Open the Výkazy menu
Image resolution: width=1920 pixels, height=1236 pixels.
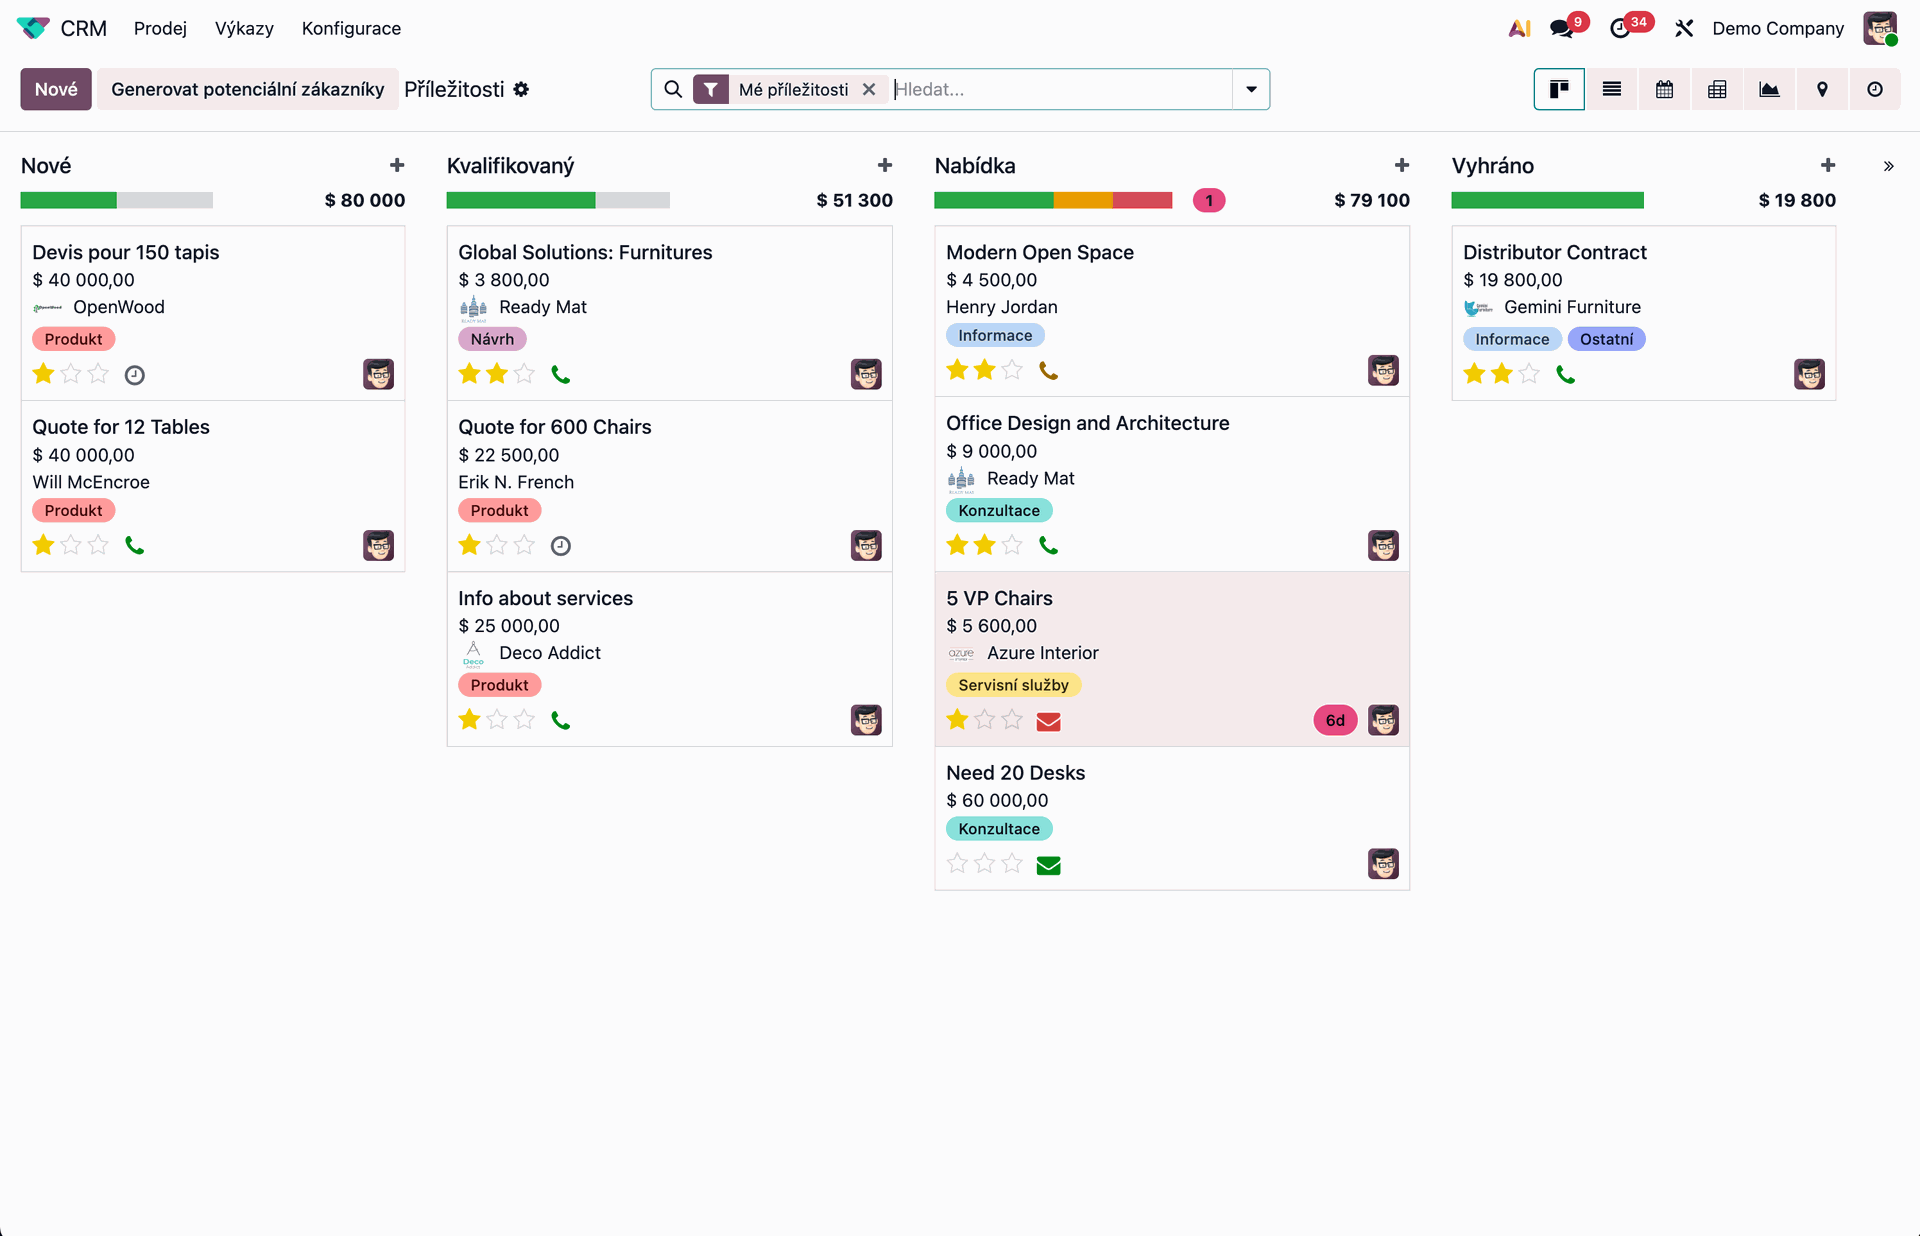pyautogui.click(x=244, y=28)
